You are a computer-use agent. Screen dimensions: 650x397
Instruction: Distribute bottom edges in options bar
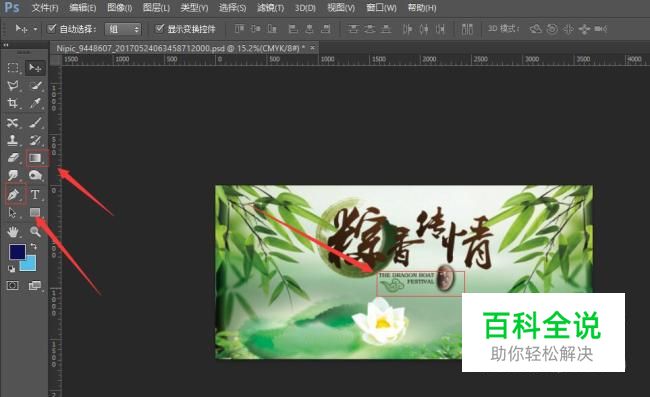click(386, 29)
